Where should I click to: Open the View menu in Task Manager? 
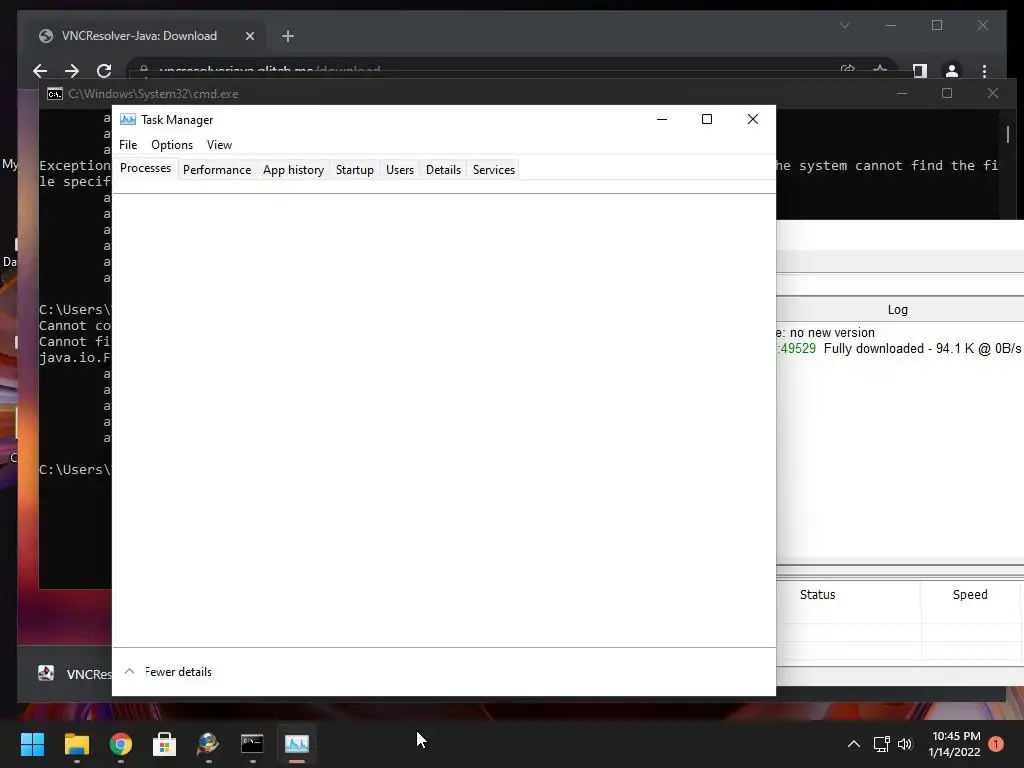pos(219,145)
